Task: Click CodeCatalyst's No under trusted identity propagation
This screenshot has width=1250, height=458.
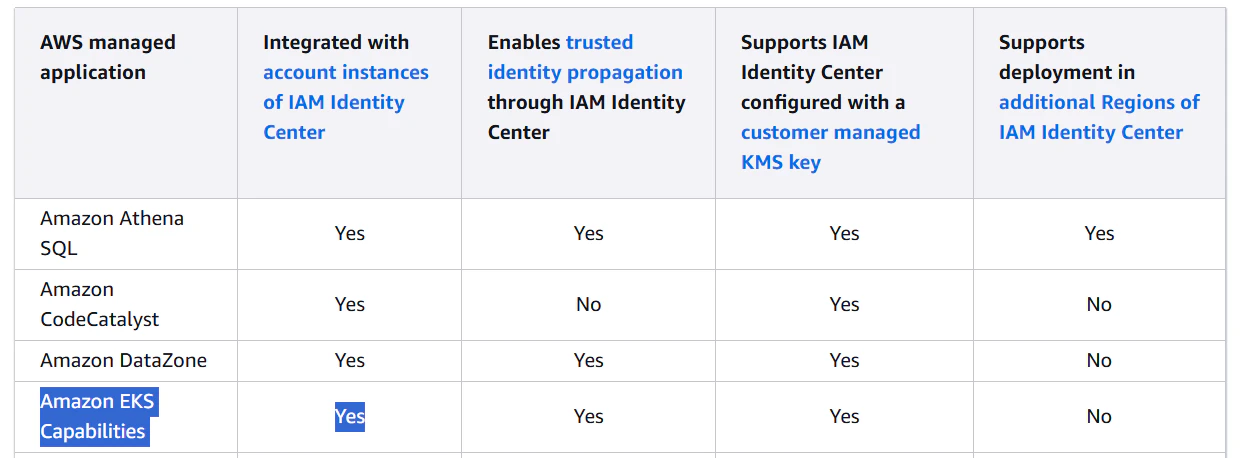Action: [588, 304]
